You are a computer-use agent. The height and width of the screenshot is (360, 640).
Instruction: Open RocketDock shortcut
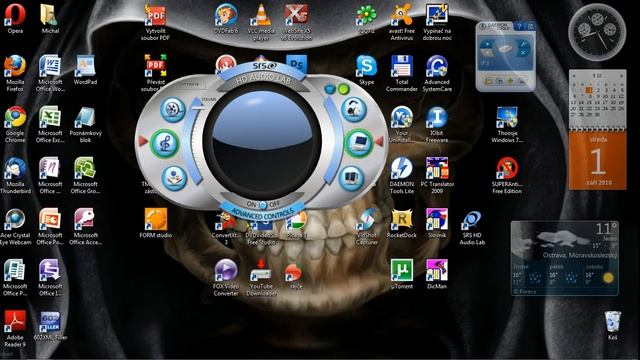402,223
